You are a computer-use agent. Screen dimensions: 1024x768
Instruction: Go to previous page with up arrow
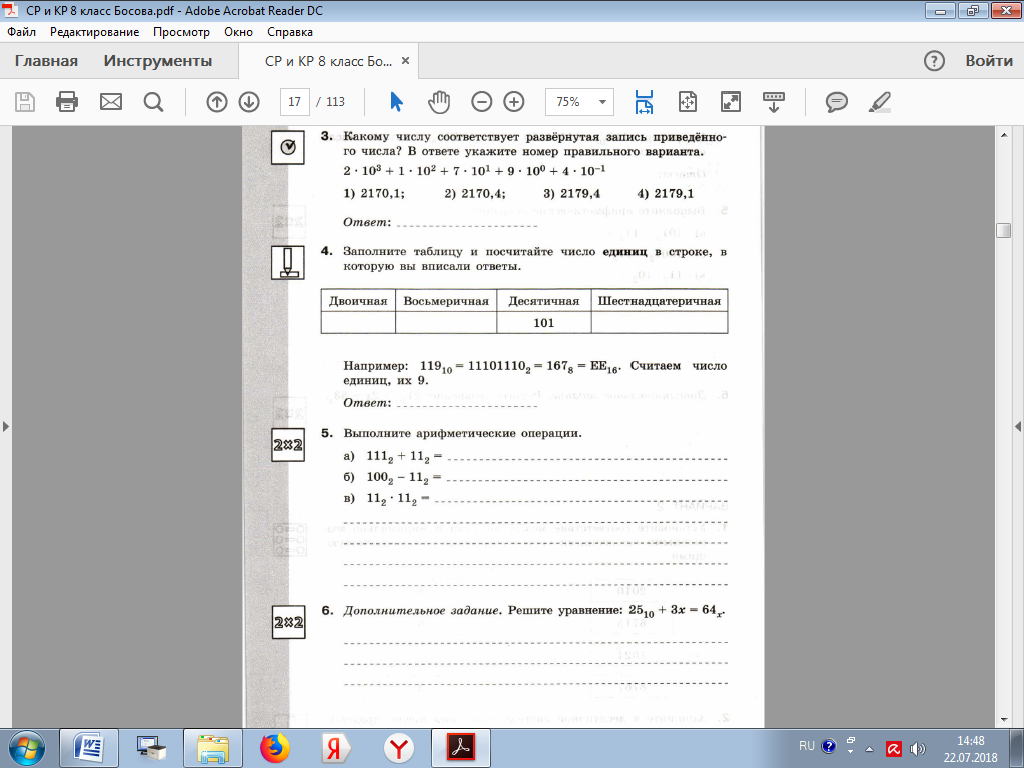coord(217,102)
